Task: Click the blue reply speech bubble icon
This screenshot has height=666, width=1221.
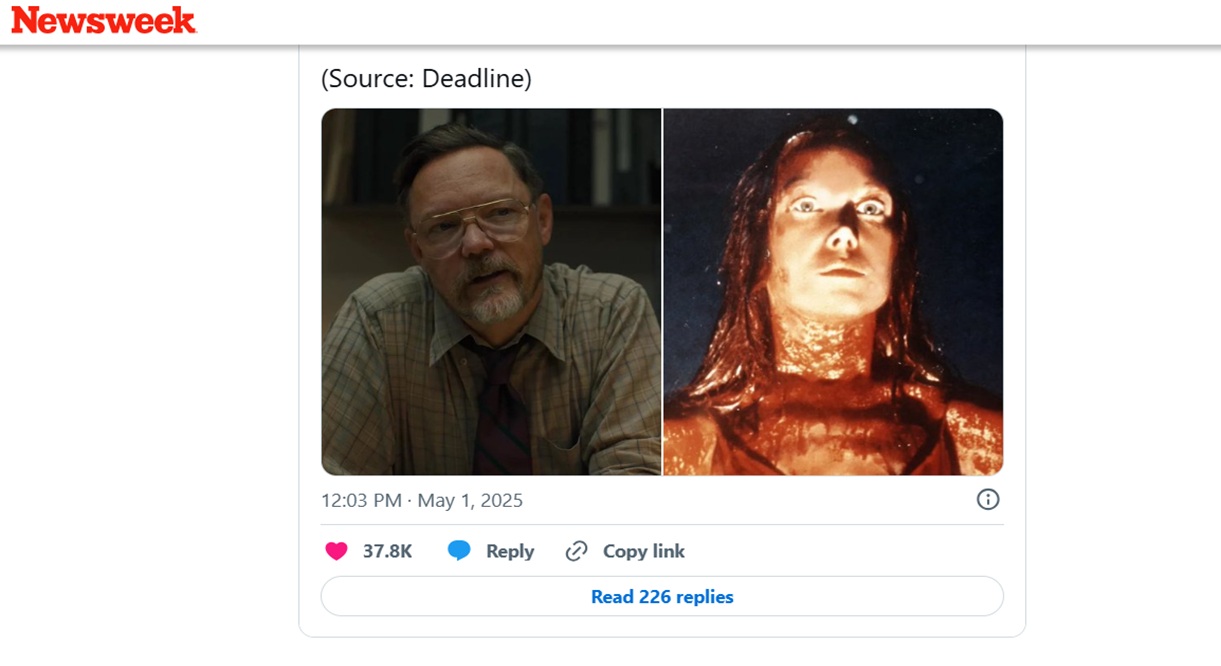Action: [459, 551]
